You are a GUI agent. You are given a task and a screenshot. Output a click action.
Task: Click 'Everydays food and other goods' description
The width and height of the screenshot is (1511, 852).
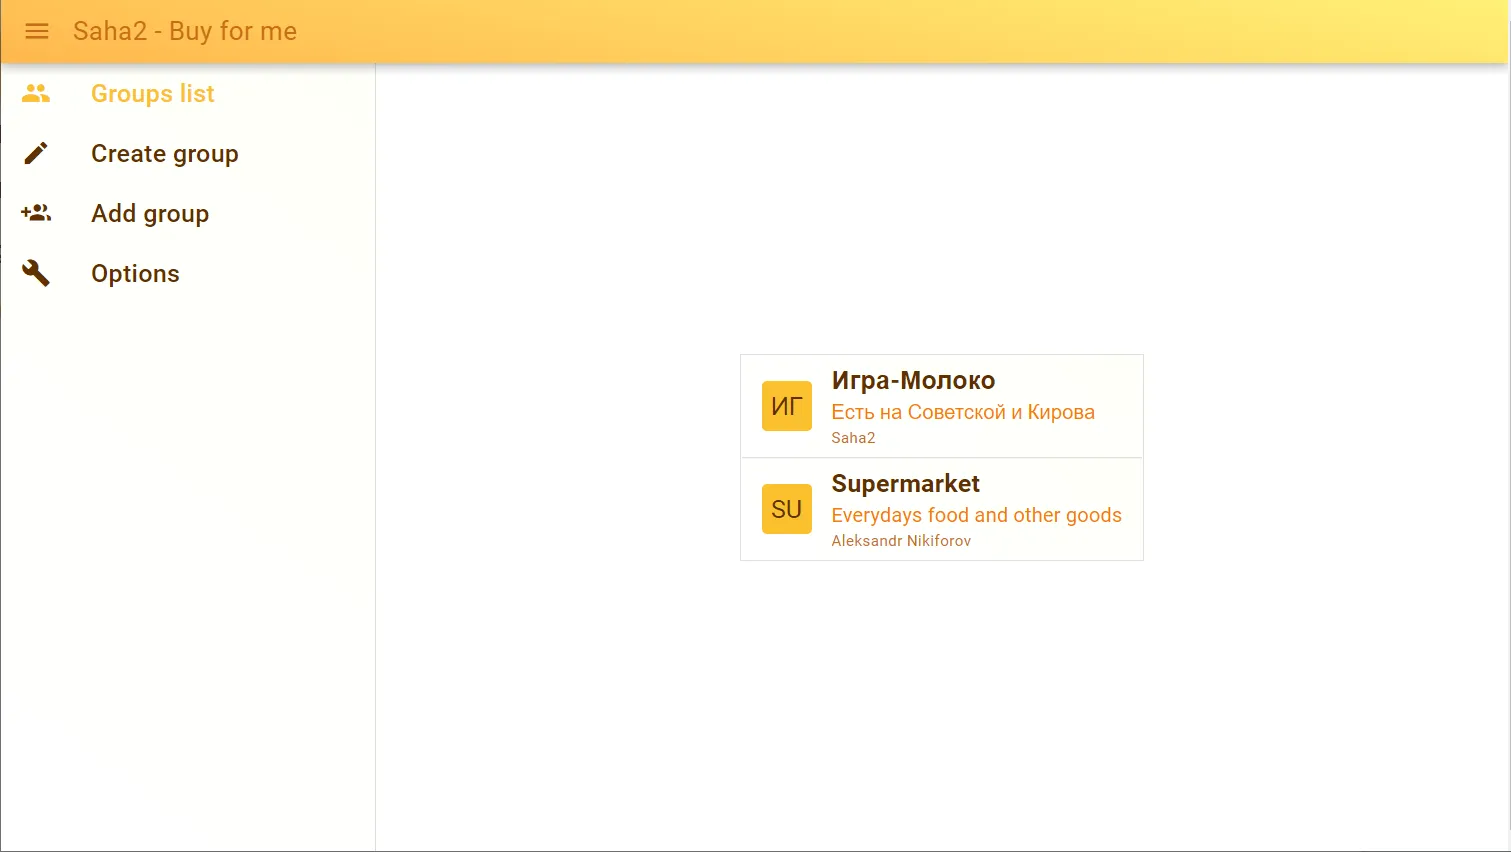976,515
